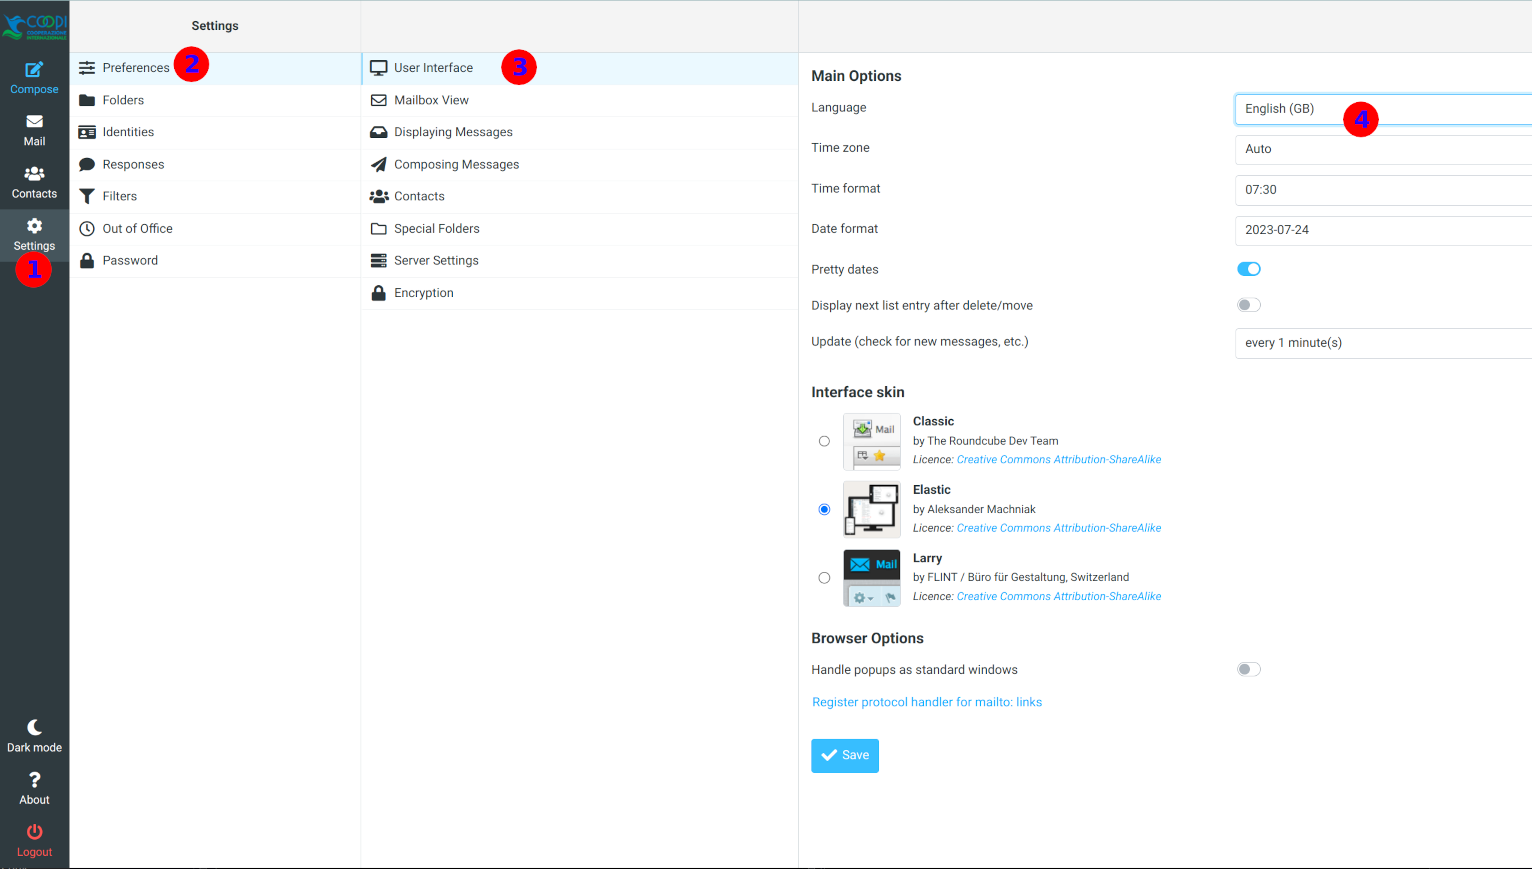Click Register protocol handler for mailto link
The width and height of the screenshot is (1532, 869).
[x=927, y=702]
